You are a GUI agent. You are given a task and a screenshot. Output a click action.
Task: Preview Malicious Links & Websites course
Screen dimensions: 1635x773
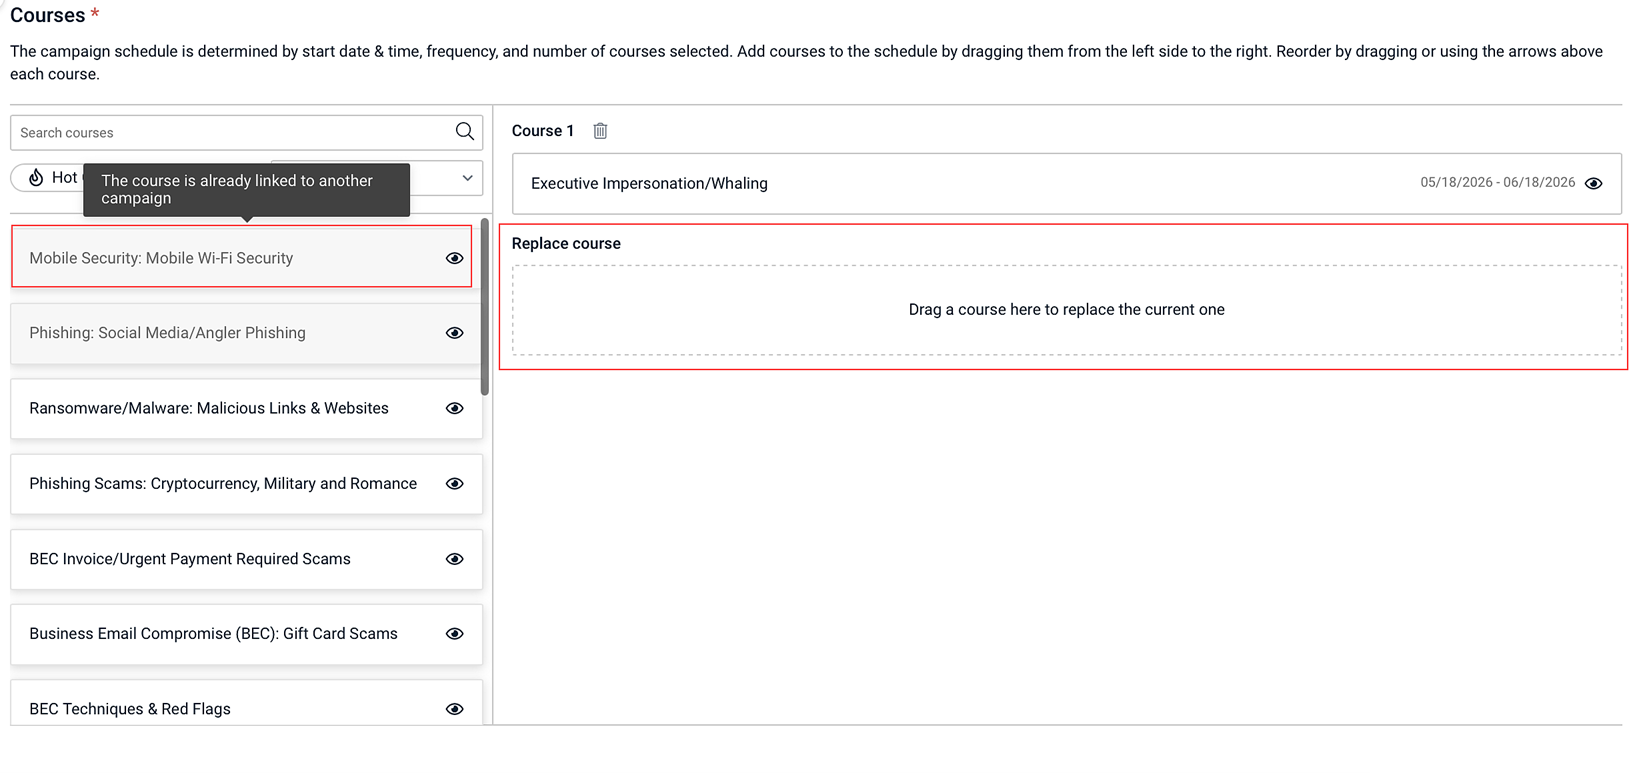pos(454,408)
